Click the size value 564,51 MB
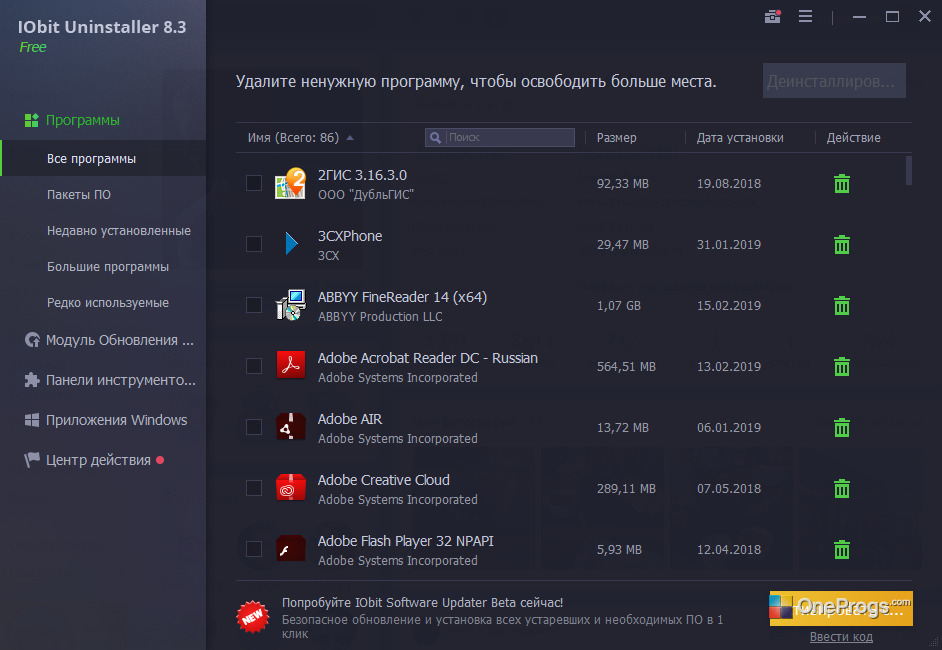 tap(626, 366)
